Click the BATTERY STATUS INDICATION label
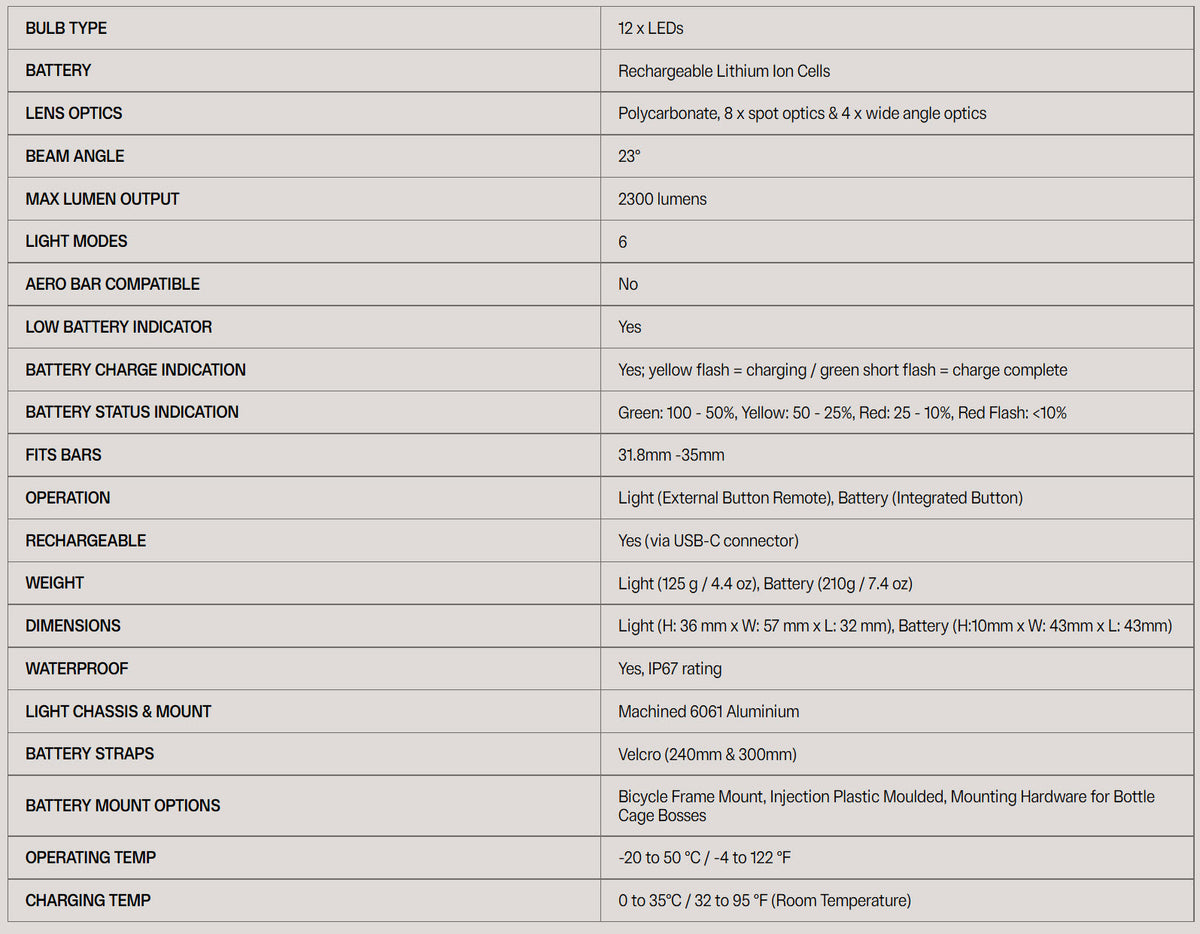Viewport: 1200px width, 934px height. (x=132, y=412)
